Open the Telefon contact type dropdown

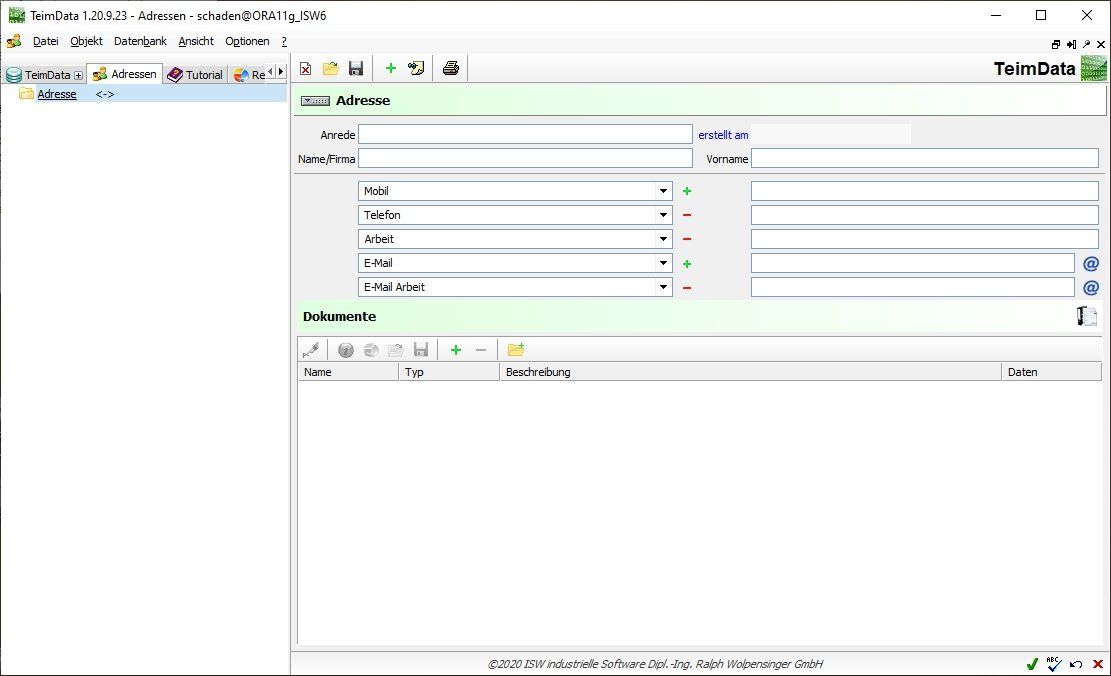[663, 215]
